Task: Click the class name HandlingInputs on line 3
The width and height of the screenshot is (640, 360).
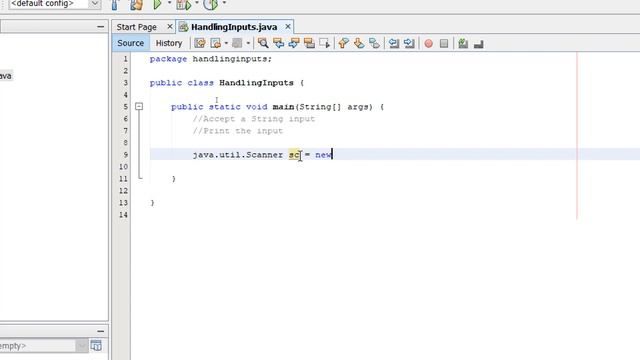Action: point(256,83)
